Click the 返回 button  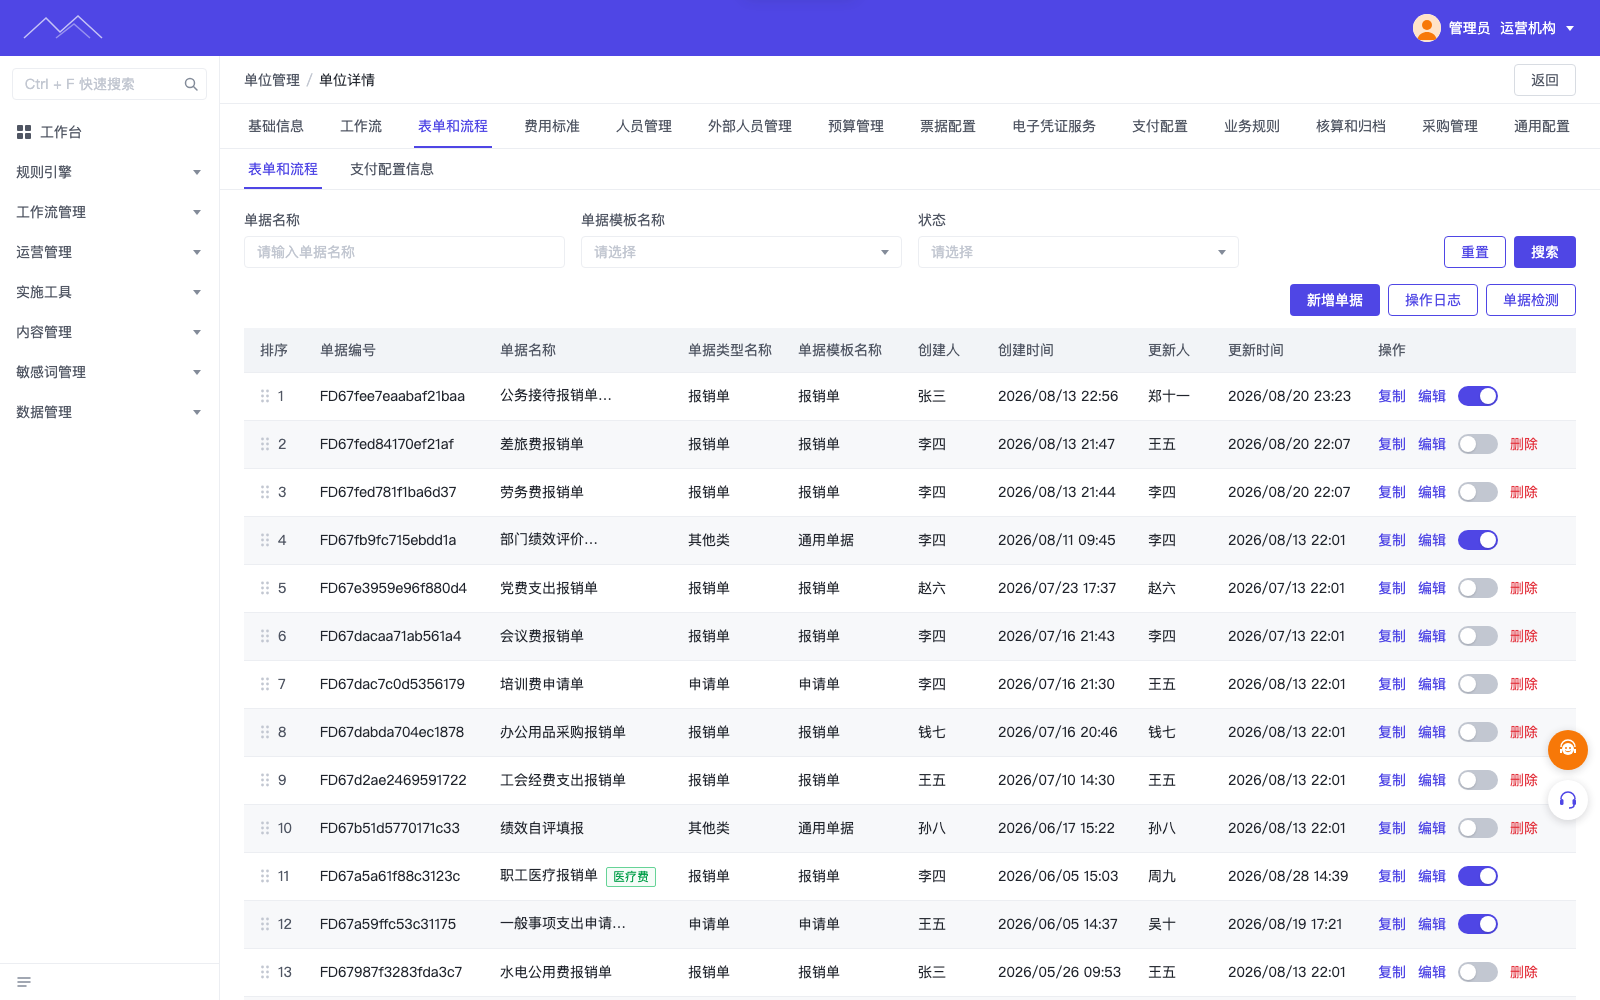(x=1545, y=80)
